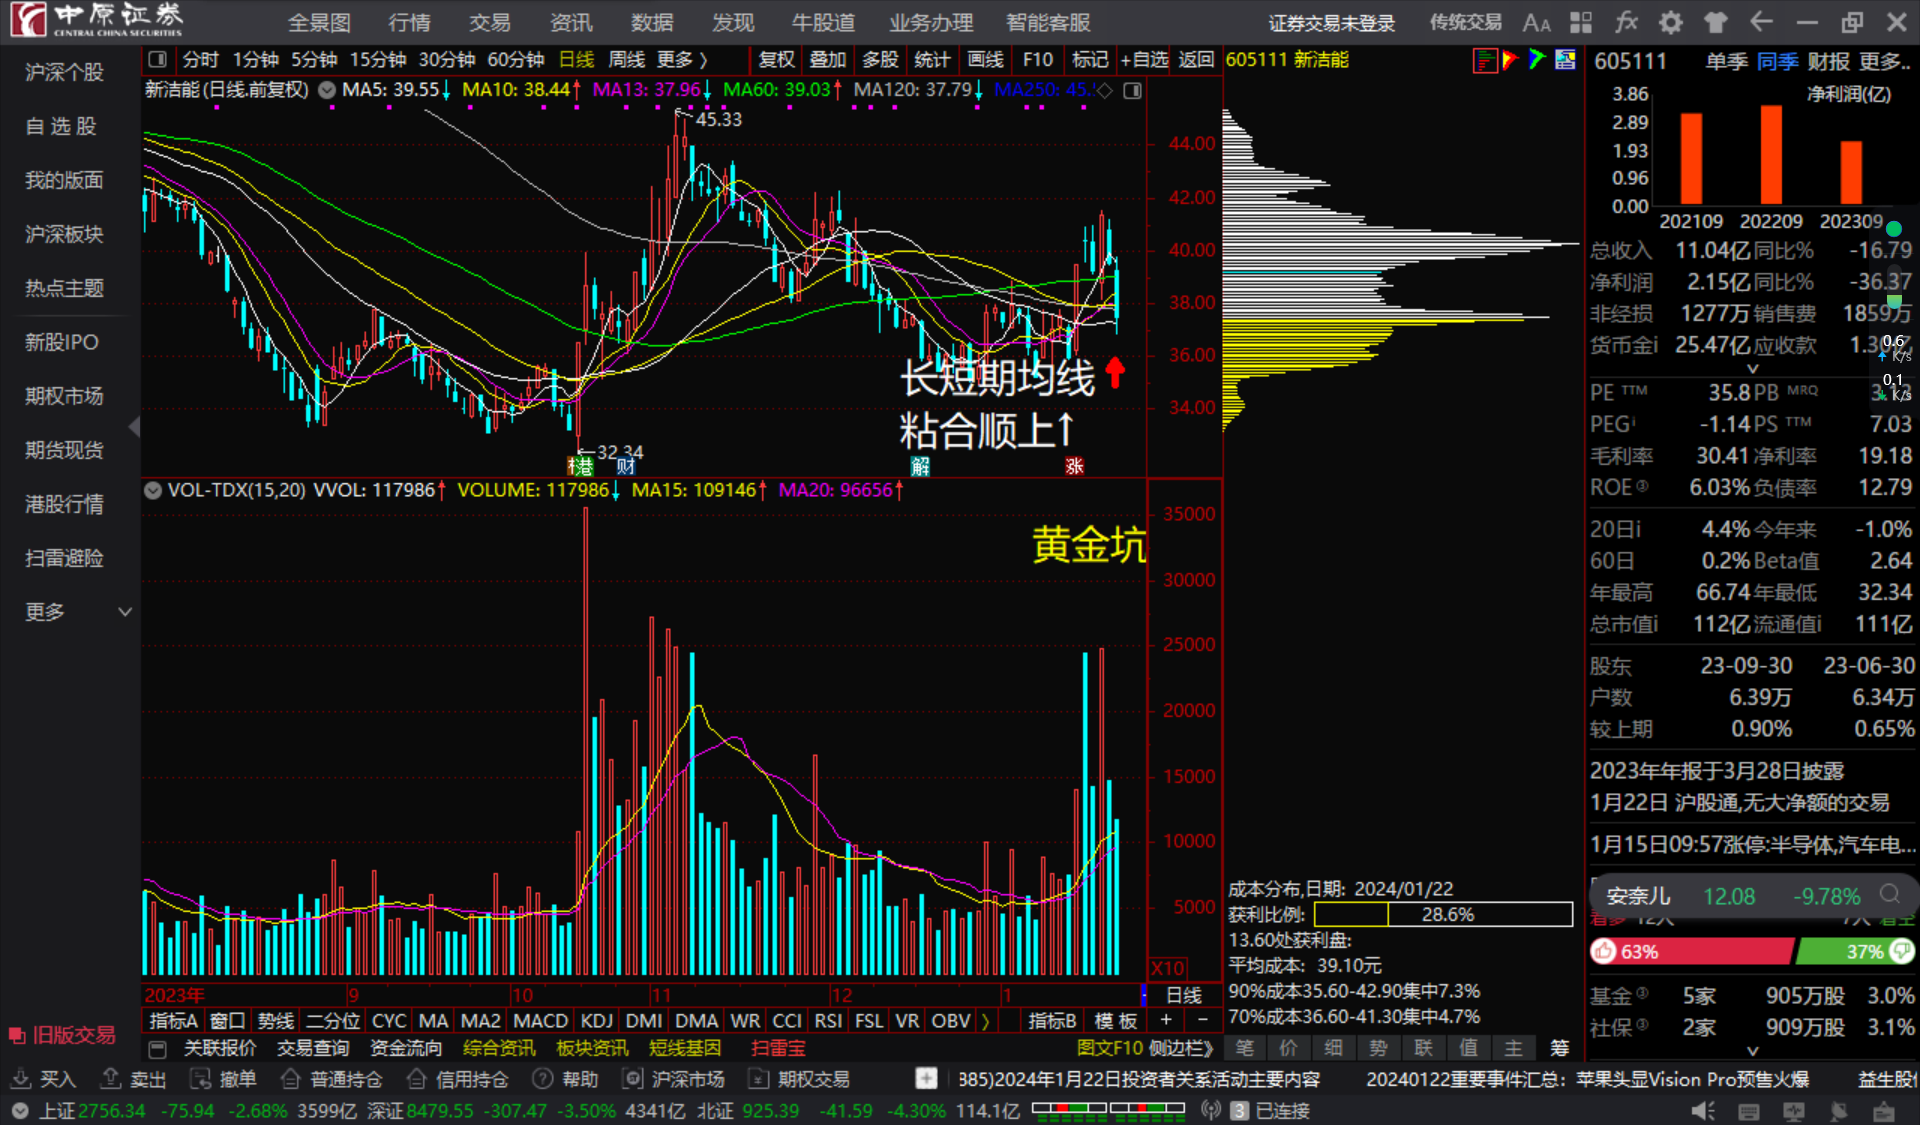The height and width of the screenshot is (1125, 1920).
Task: Toggle the 叠加 overlay mode
Action: click(827, 59)
